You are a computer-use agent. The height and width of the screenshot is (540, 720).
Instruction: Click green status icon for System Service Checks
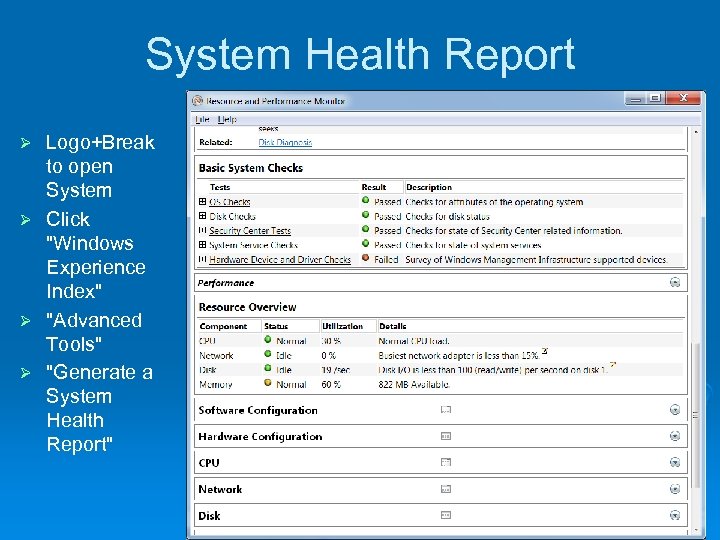pos(366,243)
